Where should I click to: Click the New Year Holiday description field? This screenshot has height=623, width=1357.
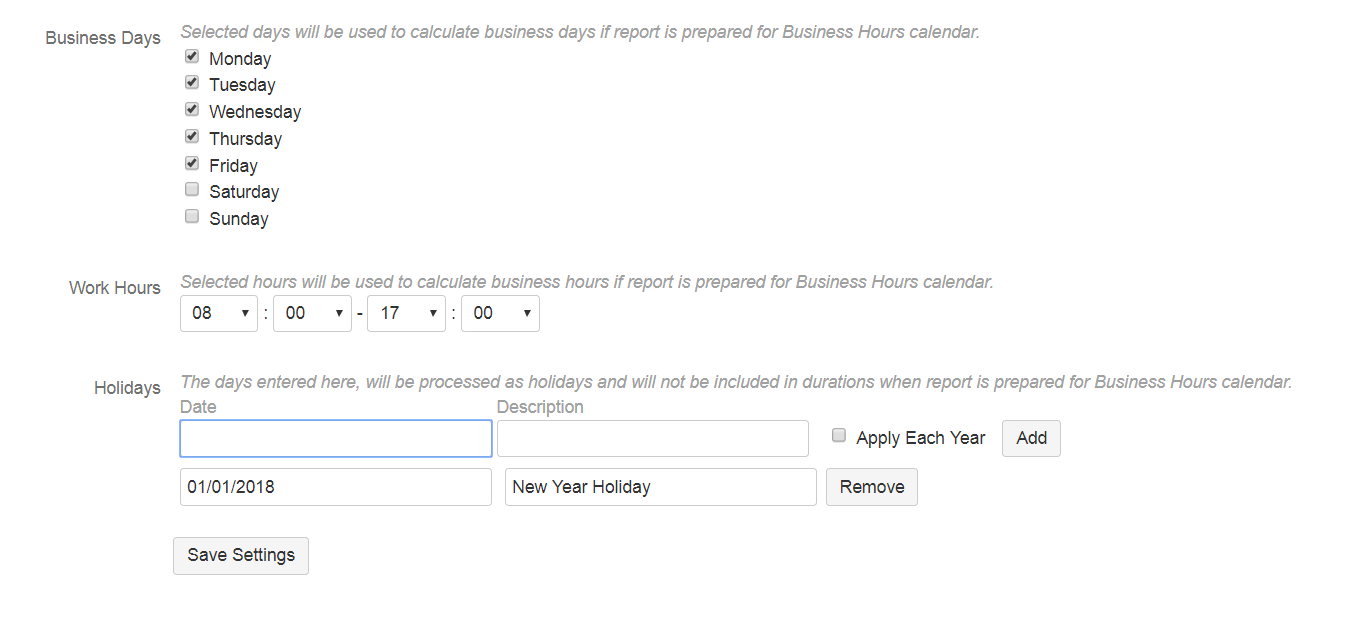[660, 487]
